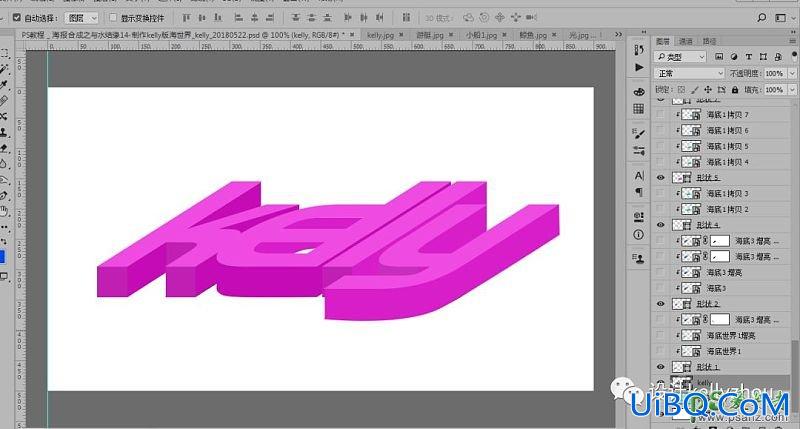Enable the 显示变换控件 checkbox

pyautogui.click(x=113, y=18)
